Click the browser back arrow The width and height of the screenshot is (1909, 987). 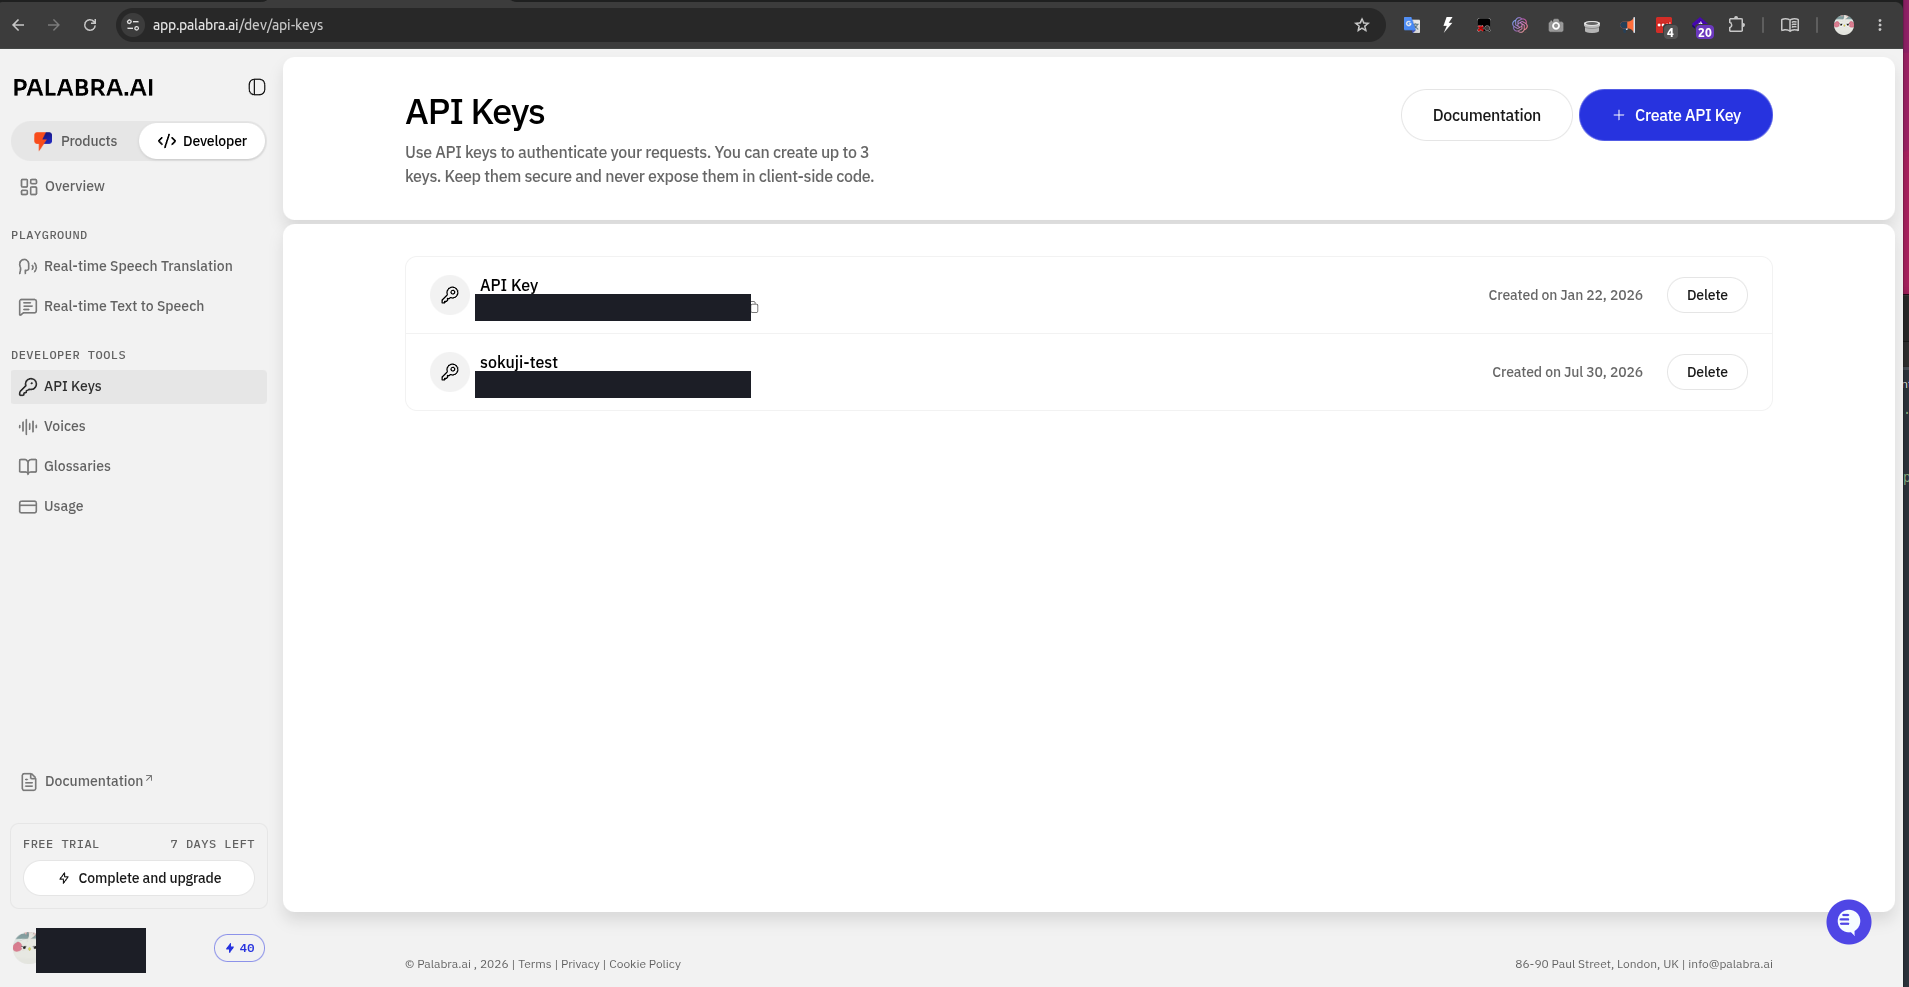click(x=18, y=25)
